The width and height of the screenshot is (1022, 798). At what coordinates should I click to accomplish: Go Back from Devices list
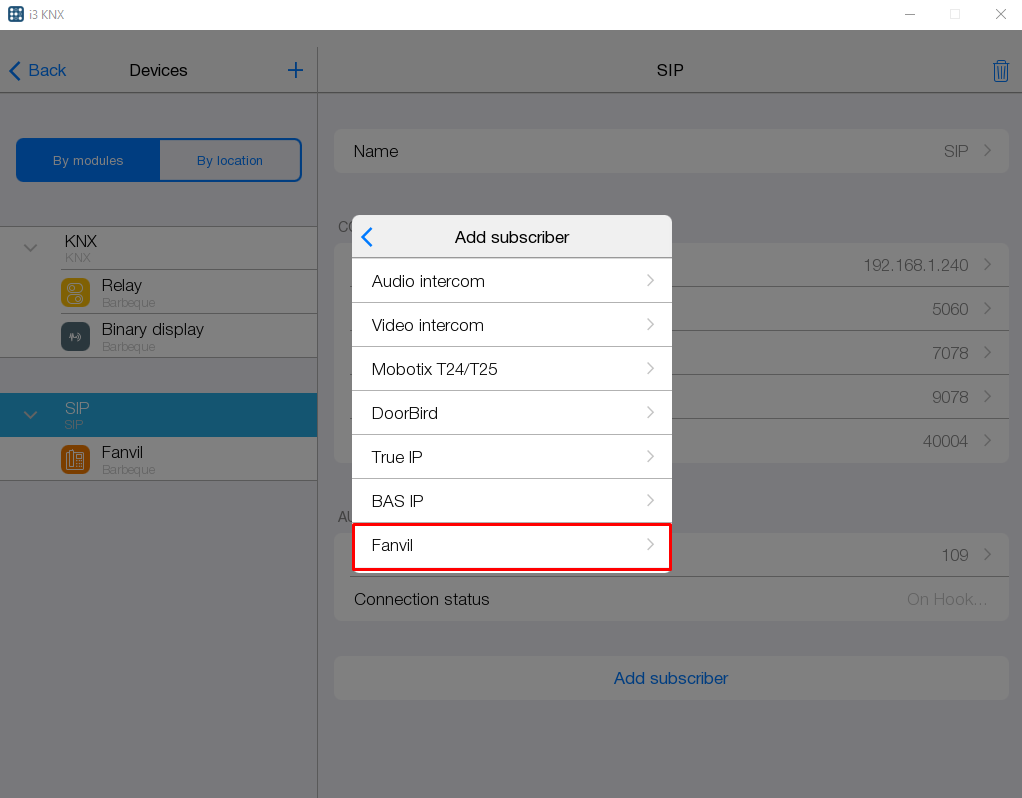pyautogui.click(x=37, y=70)
